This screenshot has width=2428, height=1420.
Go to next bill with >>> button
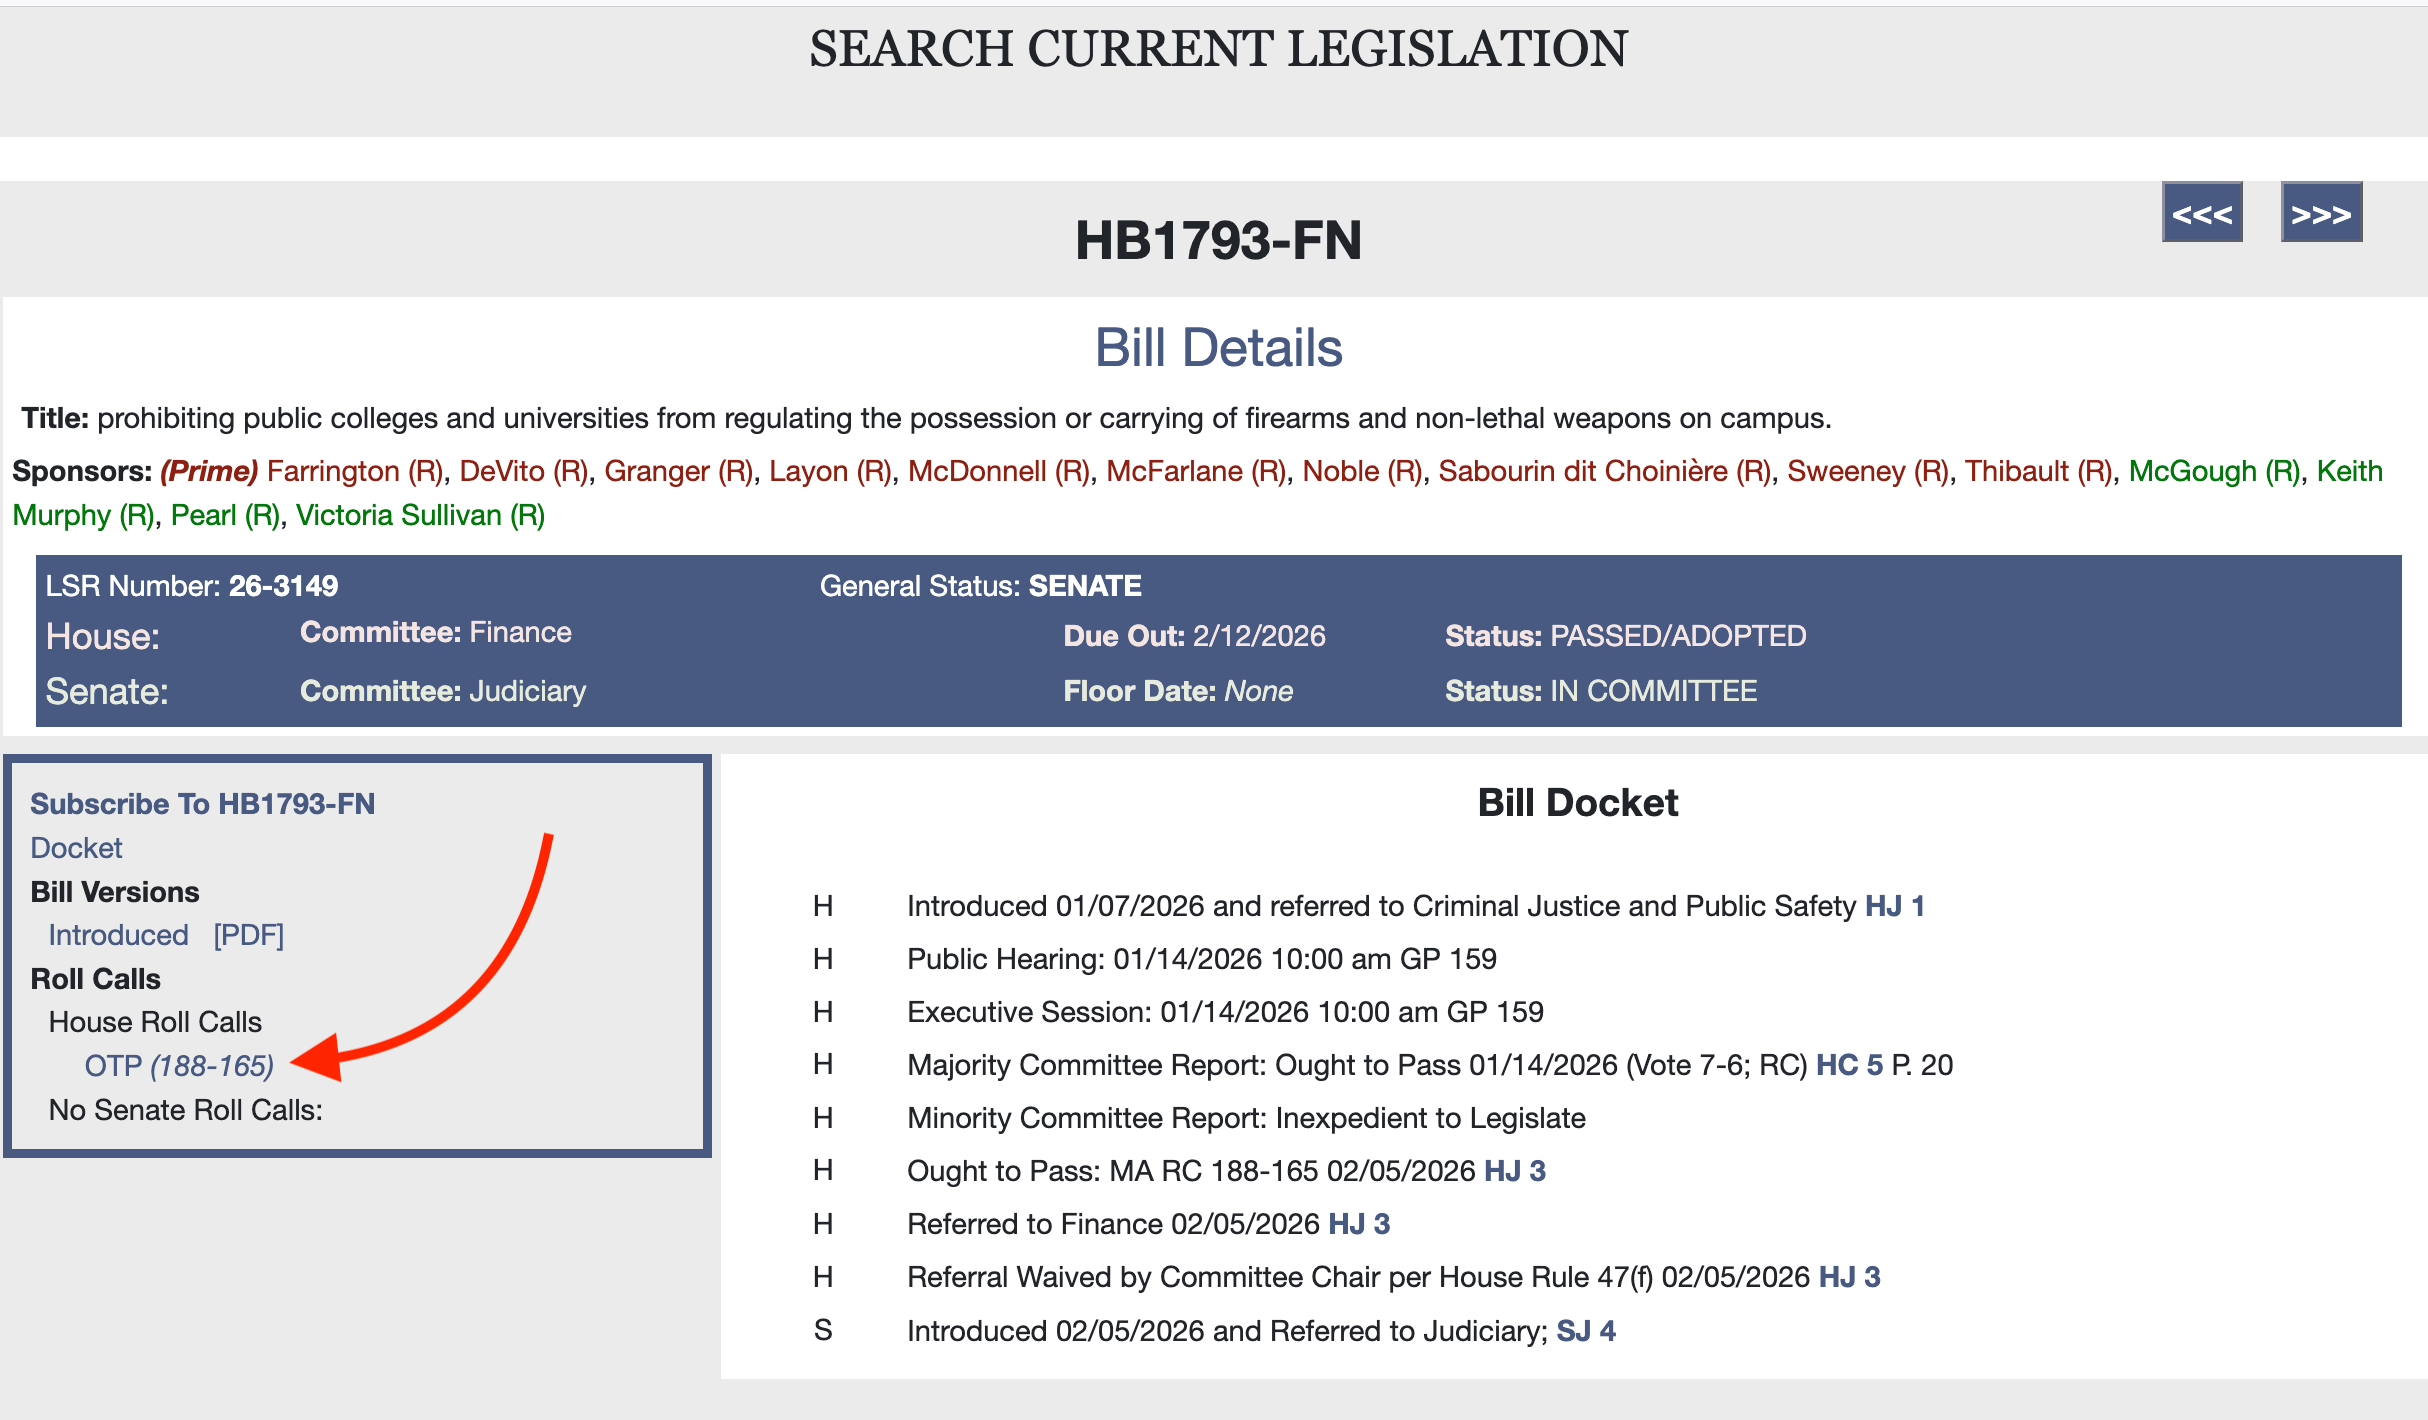click(2320, 214)
